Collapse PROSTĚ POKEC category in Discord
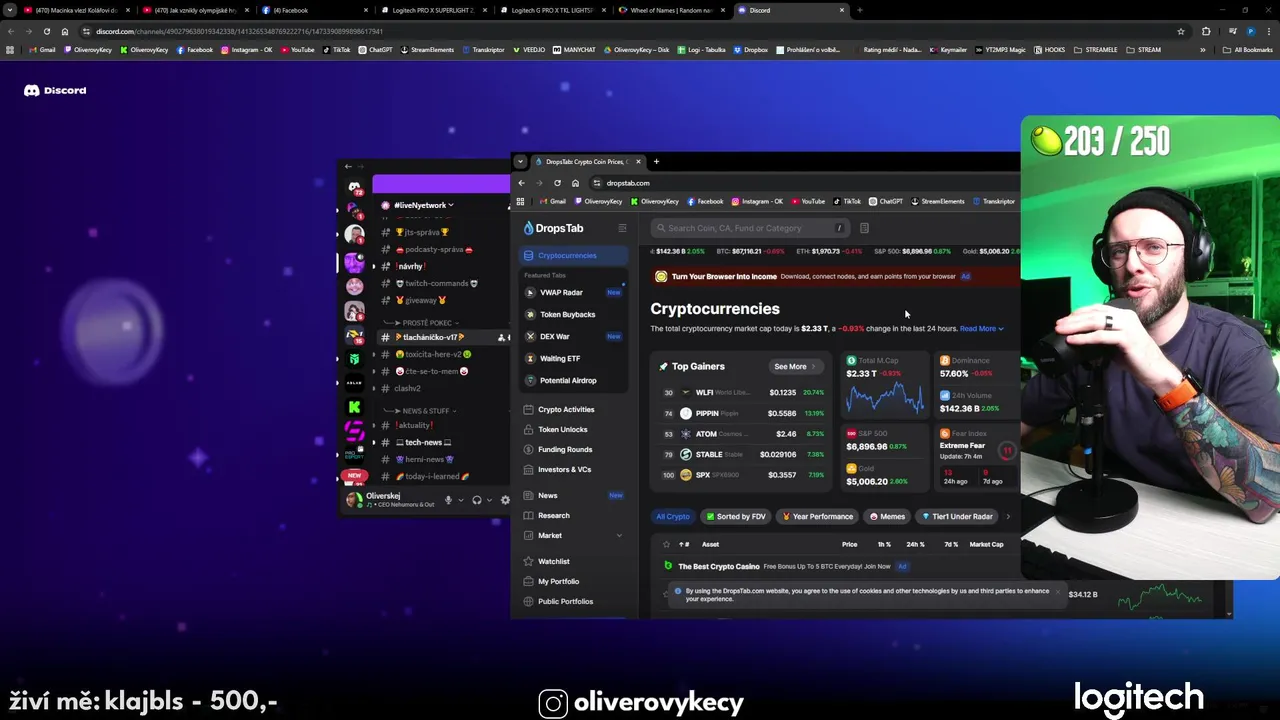1280x720 pixels. (424, 323)
